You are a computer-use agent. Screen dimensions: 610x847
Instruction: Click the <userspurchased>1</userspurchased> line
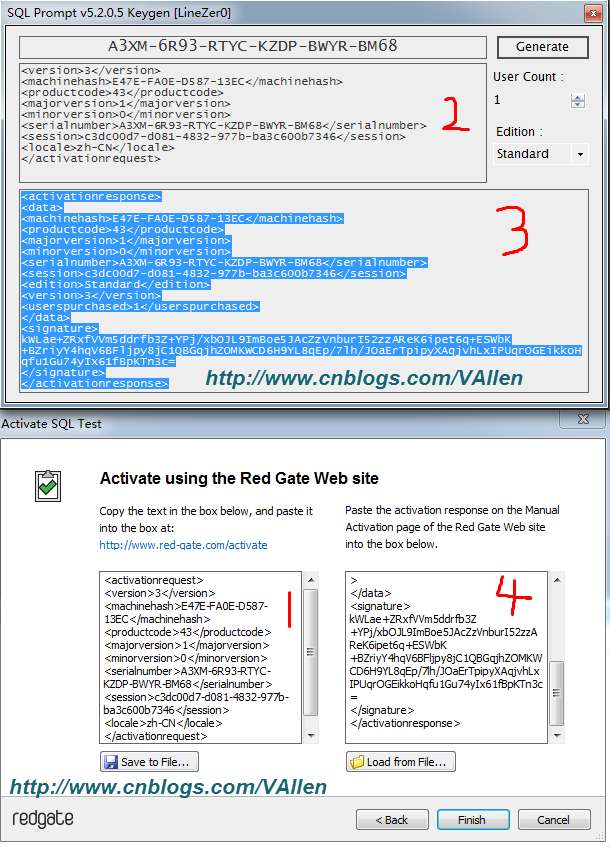pyautogui.click(x=140, y=306)
